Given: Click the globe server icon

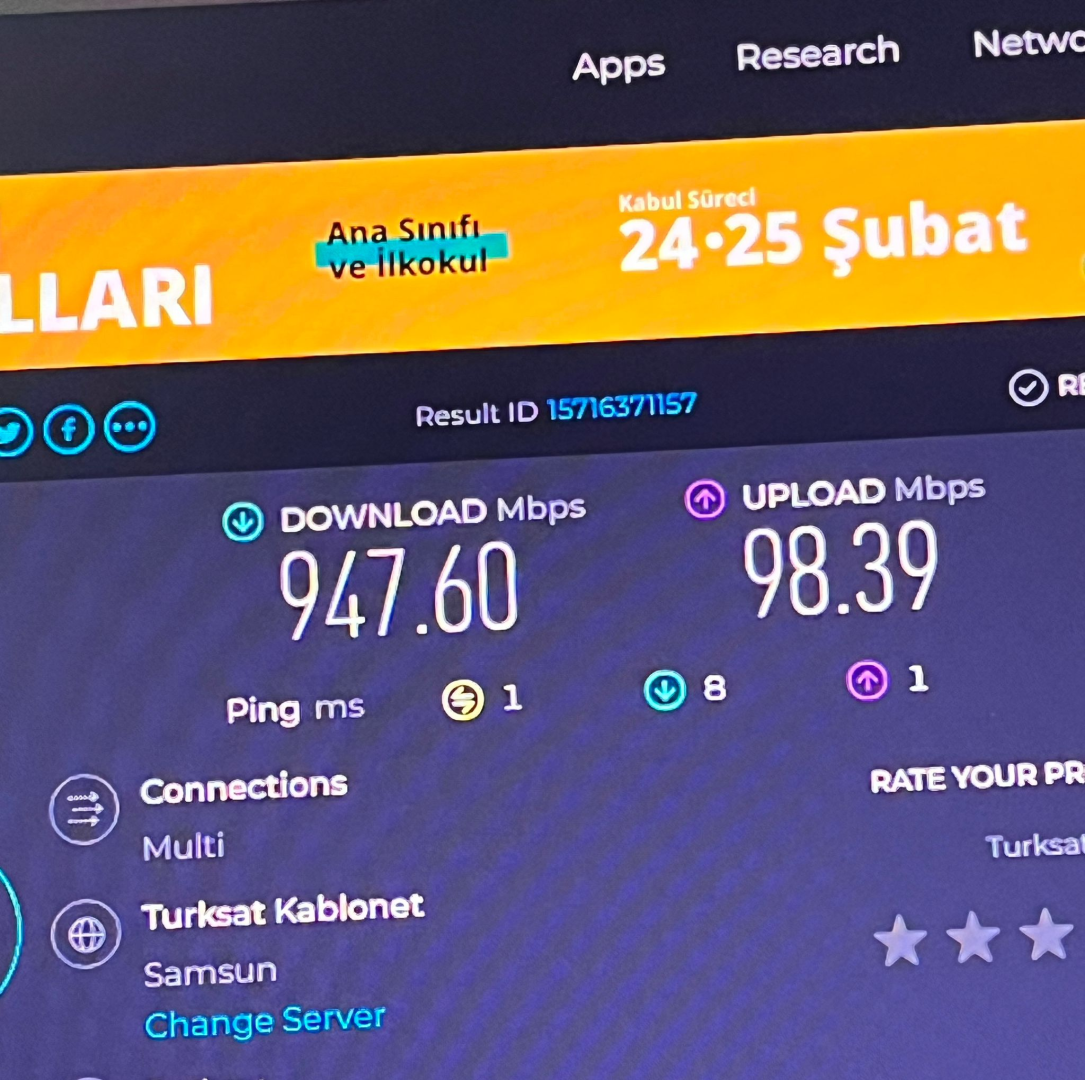Looking at the screenshot, I should click(x=86, y=934).
